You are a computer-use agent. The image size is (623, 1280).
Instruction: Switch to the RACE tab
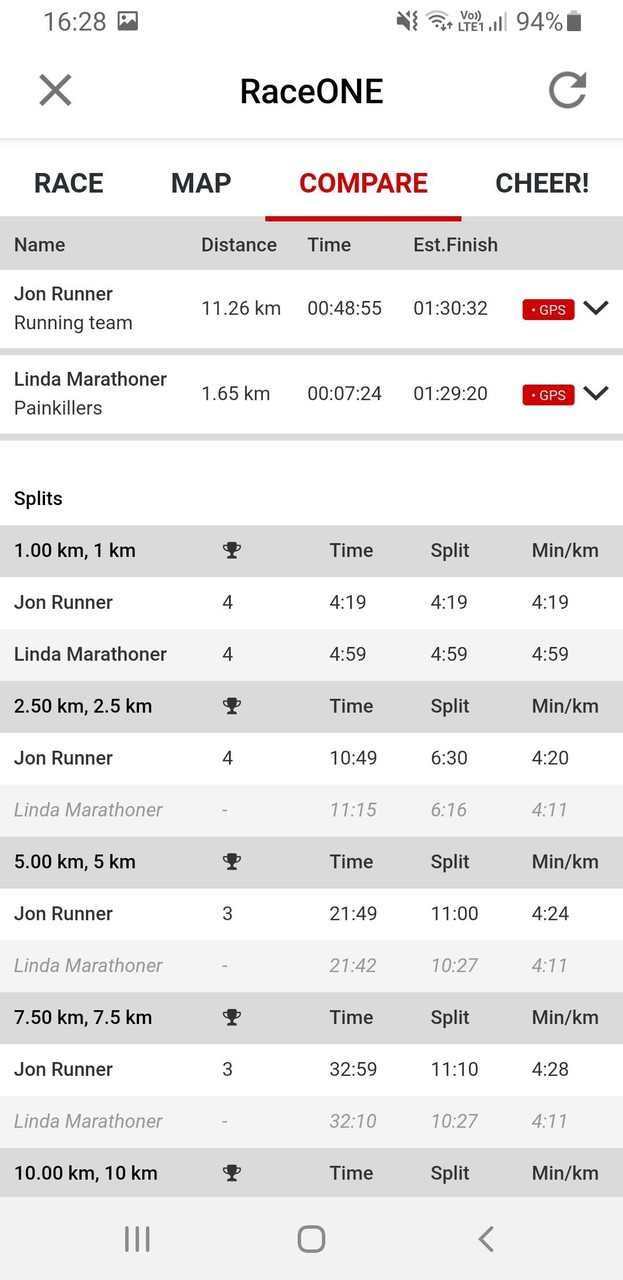(69, 183)
